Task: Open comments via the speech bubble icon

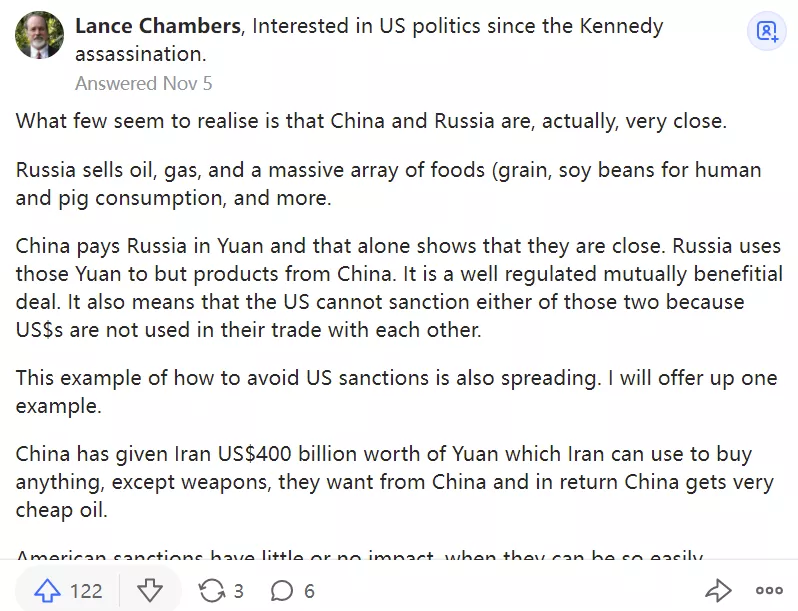Action: pos(281,591)
